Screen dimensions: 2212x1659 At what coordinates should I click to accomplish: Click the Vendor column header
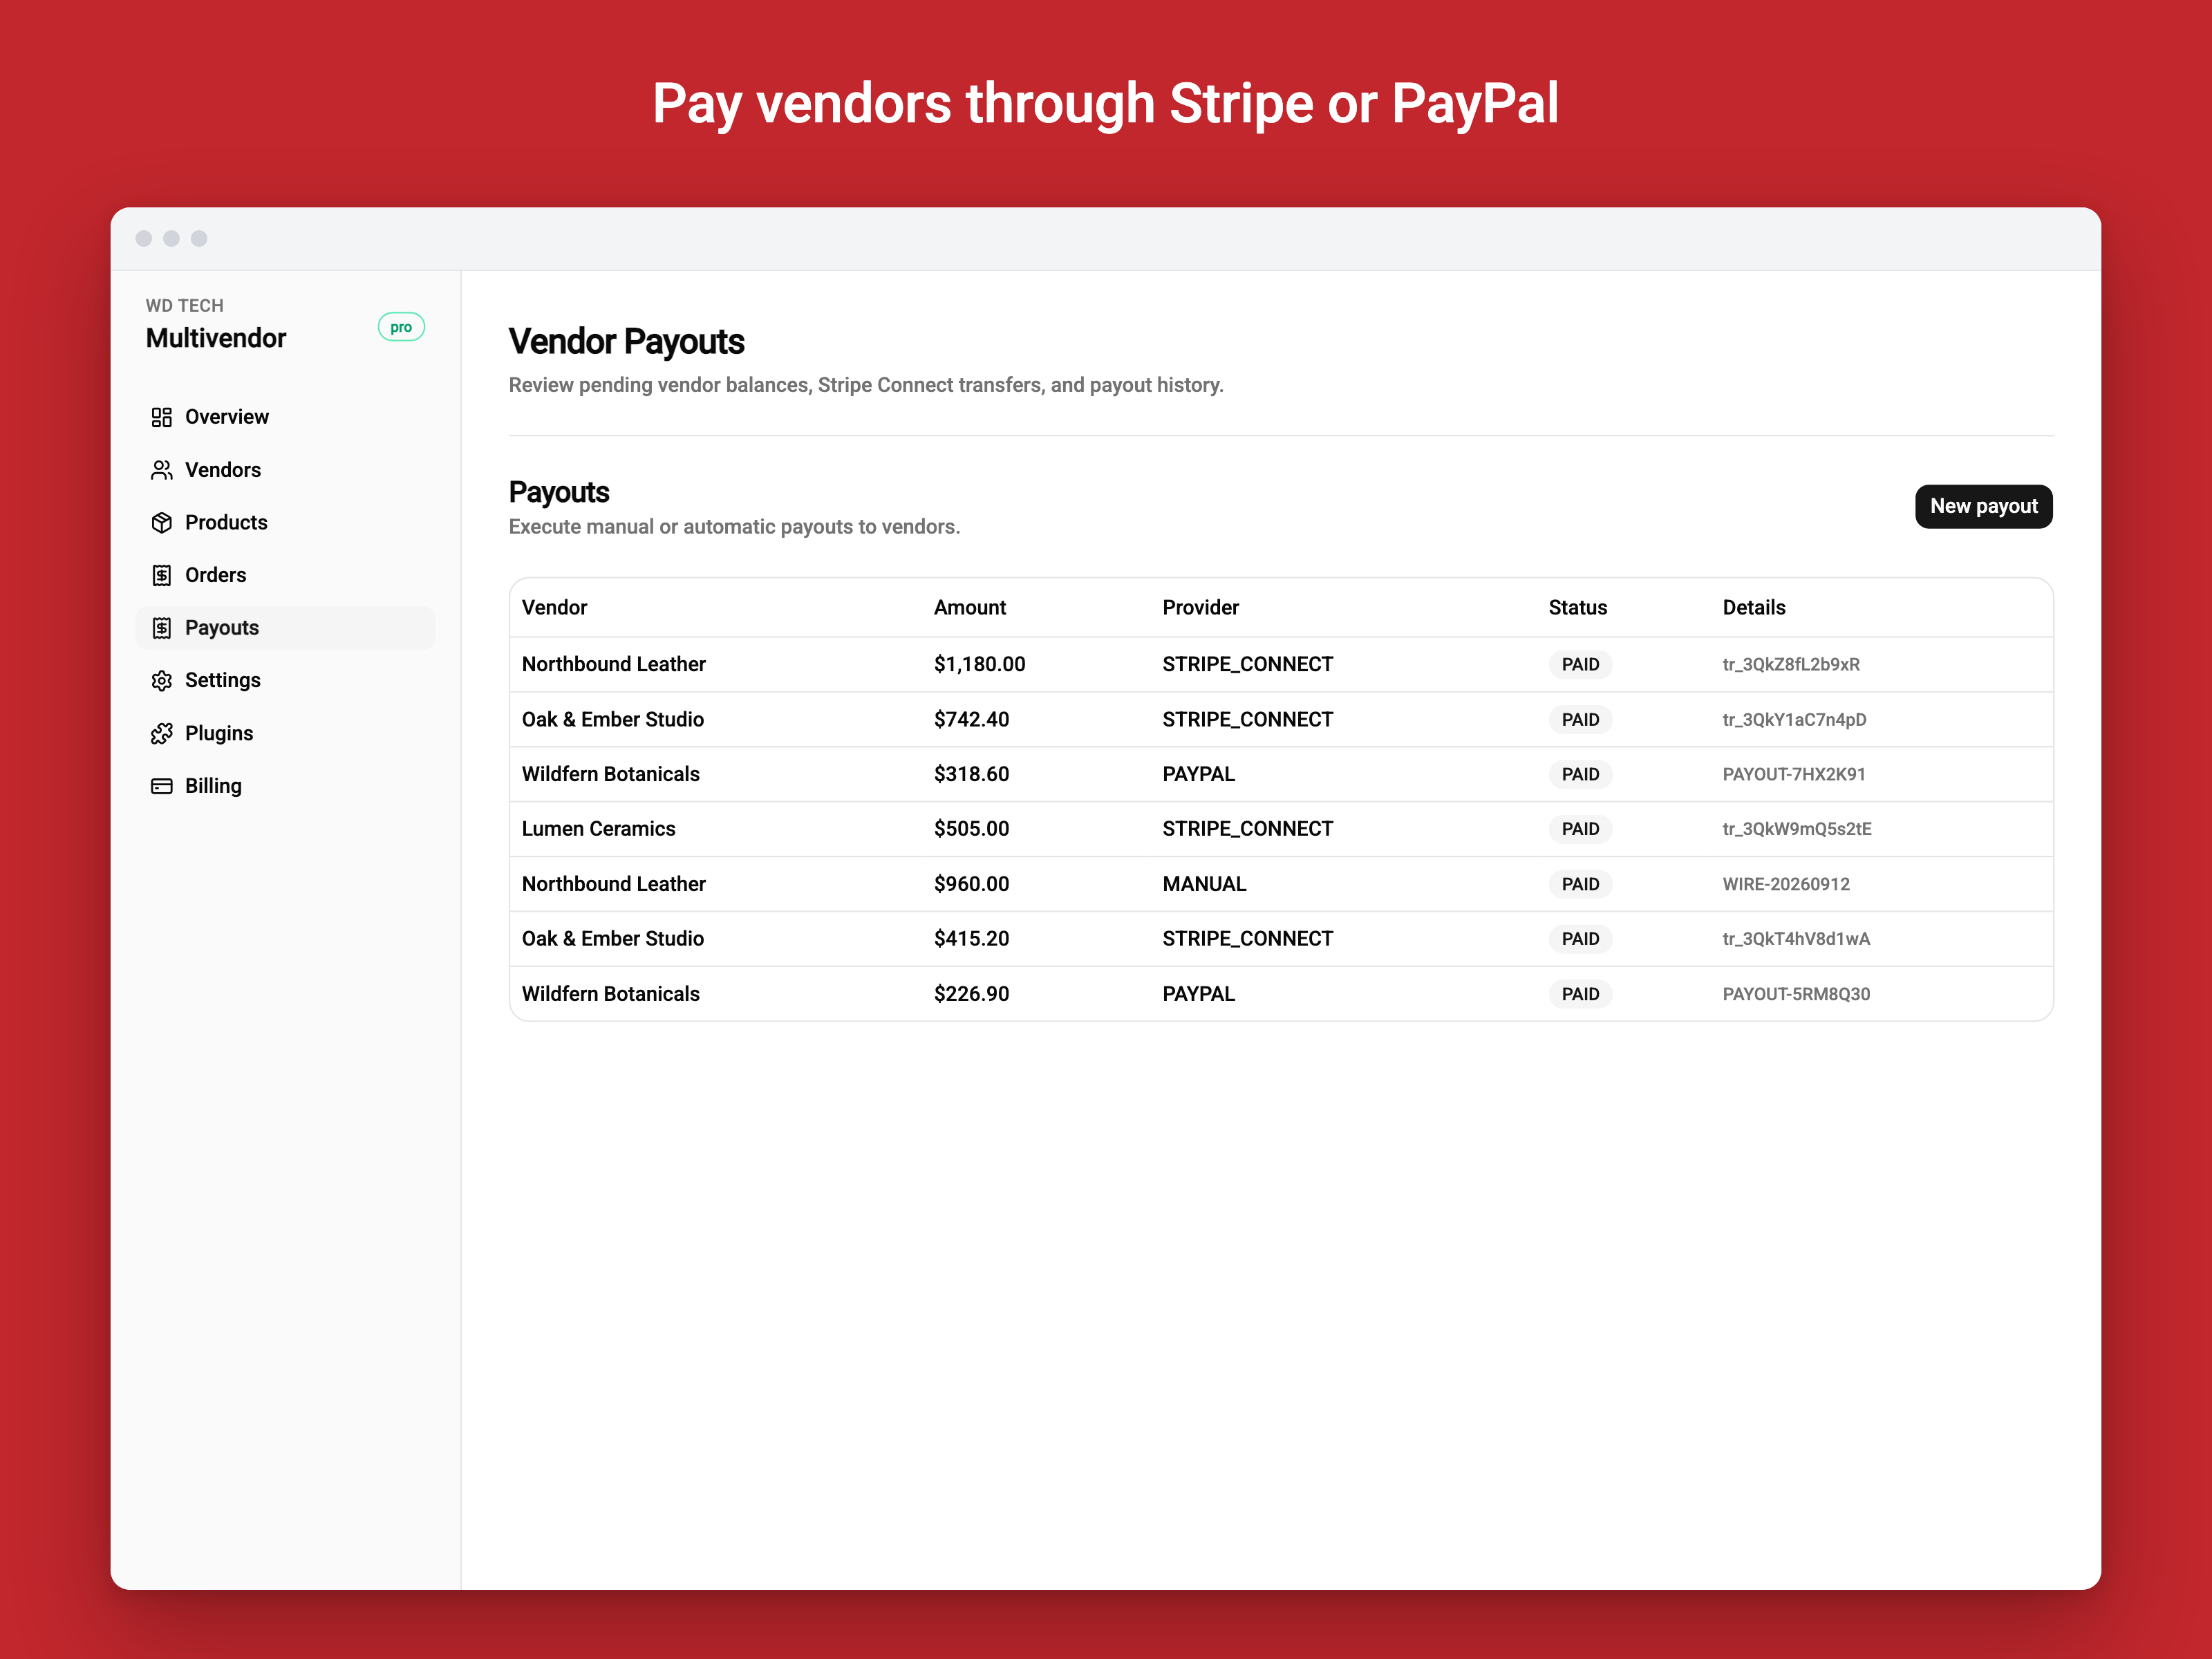(x=554, y=607)
